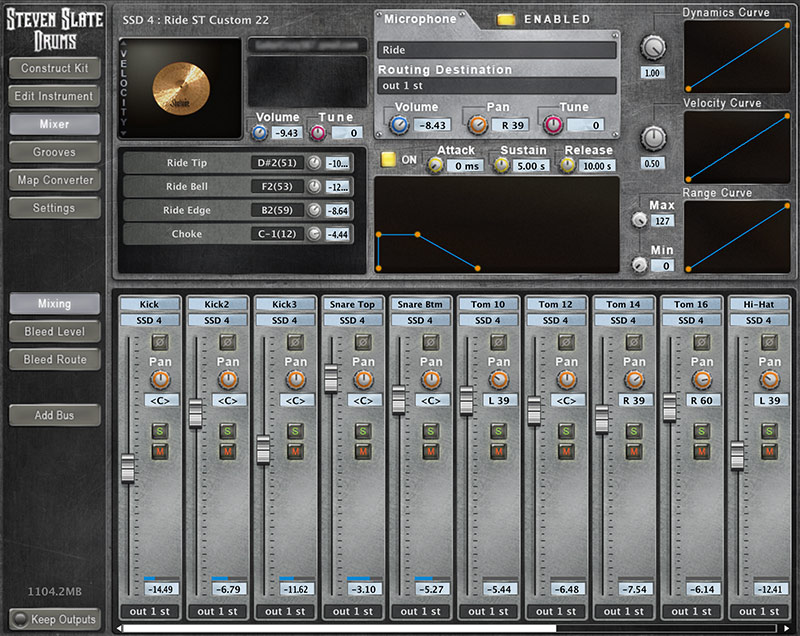Screen dimensions: 800x636
Task: Click the ride cymbal instrument image
Action: point(181,89)
